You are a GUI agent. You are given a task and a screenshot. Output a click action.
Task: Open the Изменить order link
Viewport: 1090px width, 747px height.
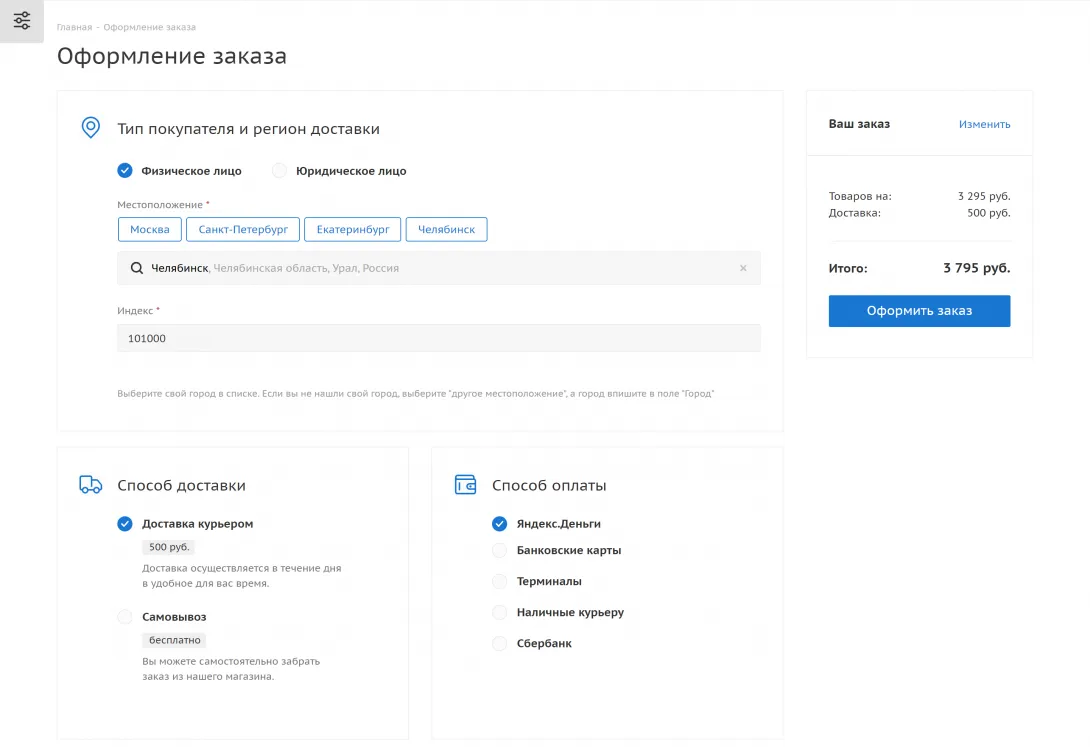(x=984, y=124)
